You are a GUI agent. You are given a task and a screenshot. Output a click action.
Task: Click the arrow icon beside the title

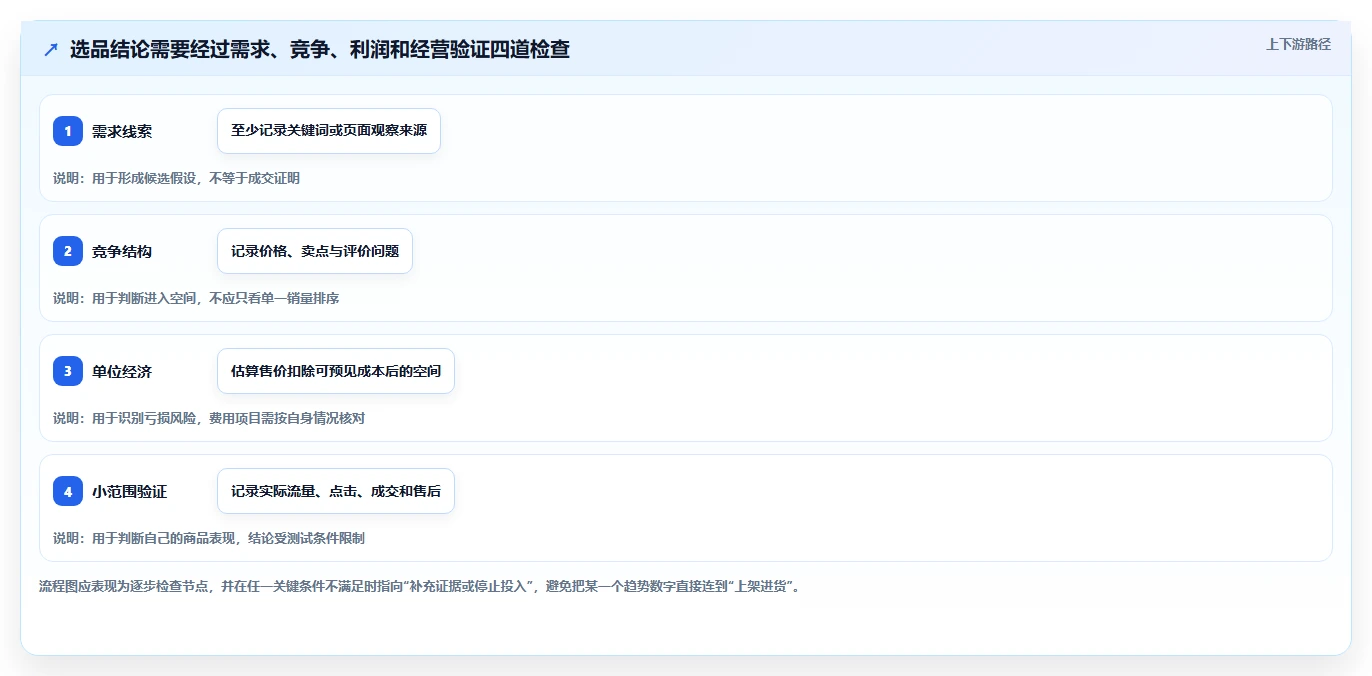click(51, 49)
